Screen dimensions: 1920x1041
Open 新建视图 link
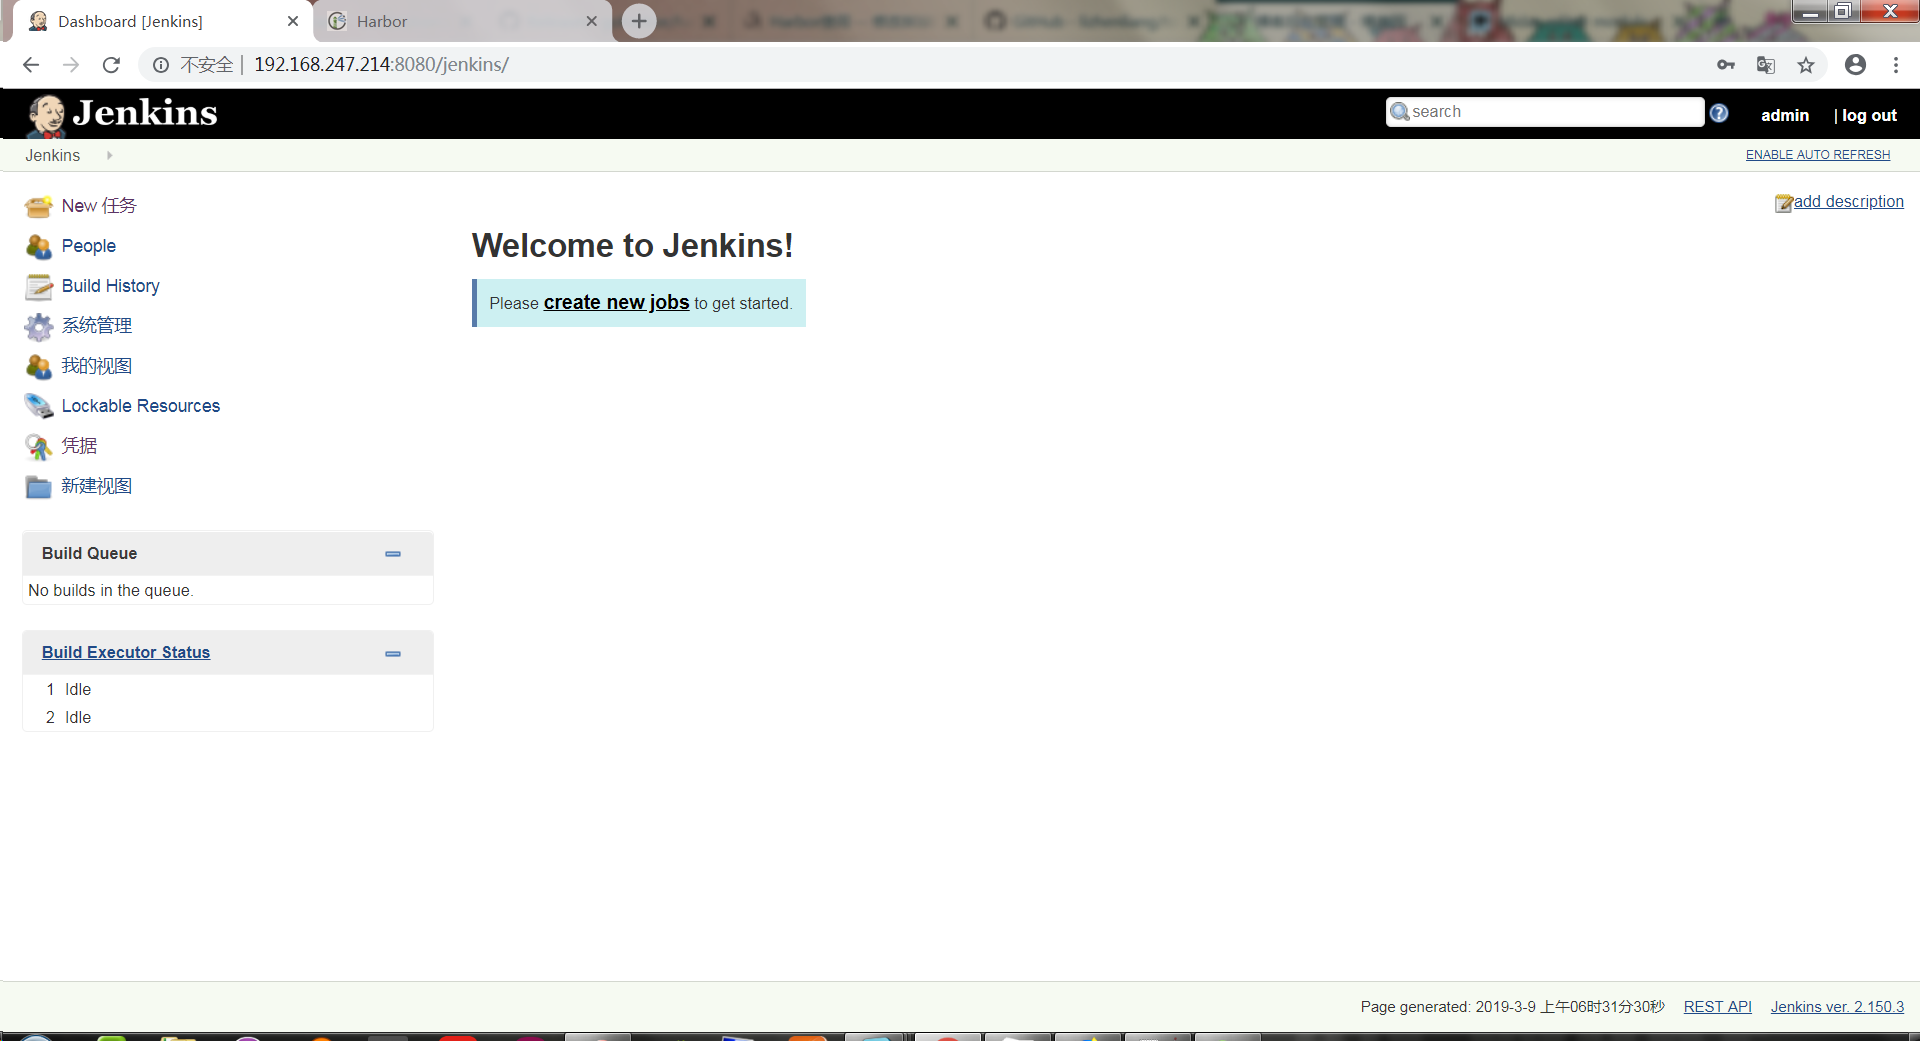(97, 486)
